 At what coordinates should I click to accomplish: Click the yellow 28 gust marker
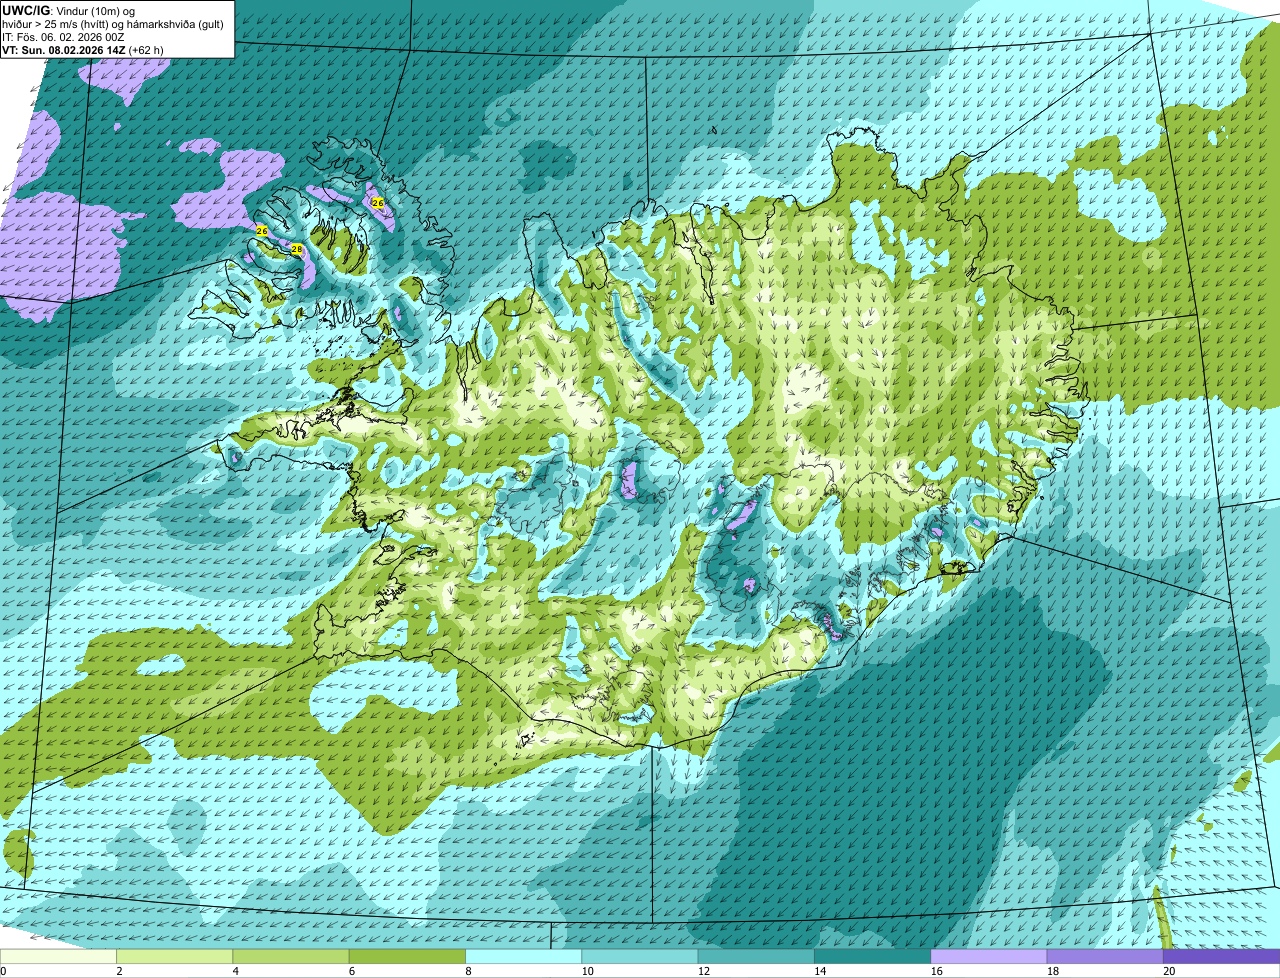pos(297,249)
